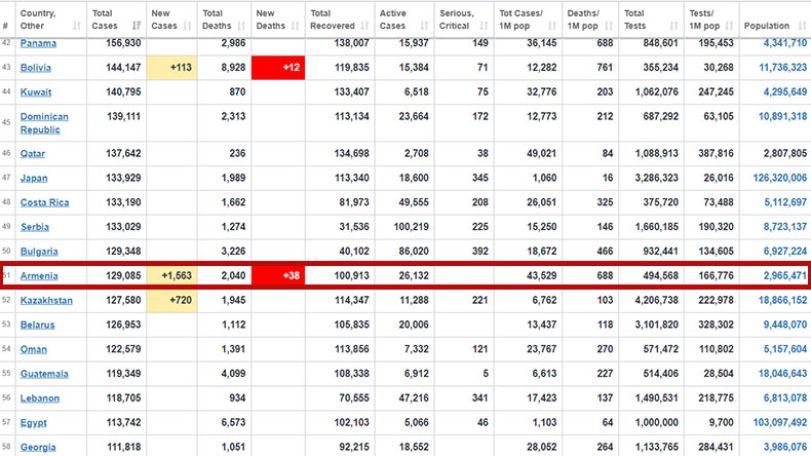Click Japan population 126,320,006 link
This screenshot has width=811, height=456.
(x=780, y=178)
